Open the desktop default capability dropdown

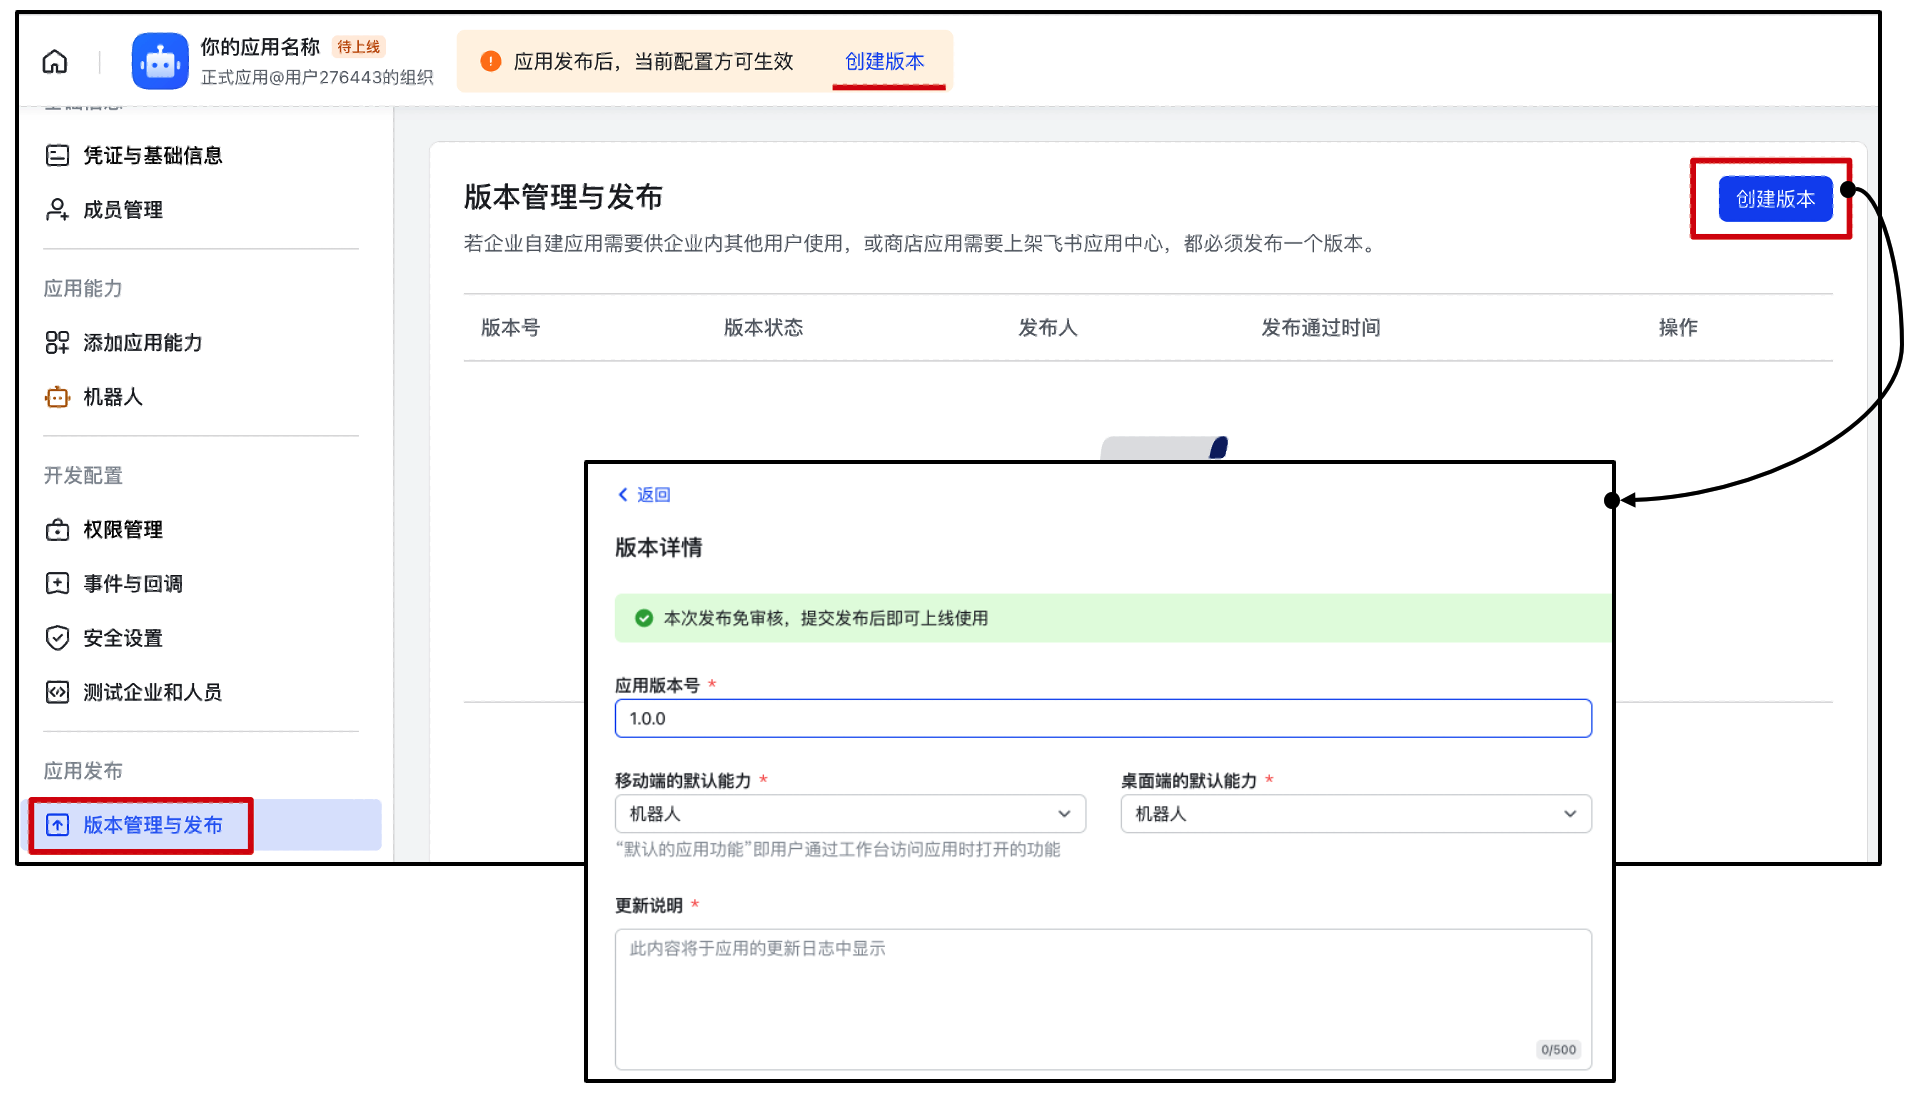pyautogui.click(x=1355, y=814)
